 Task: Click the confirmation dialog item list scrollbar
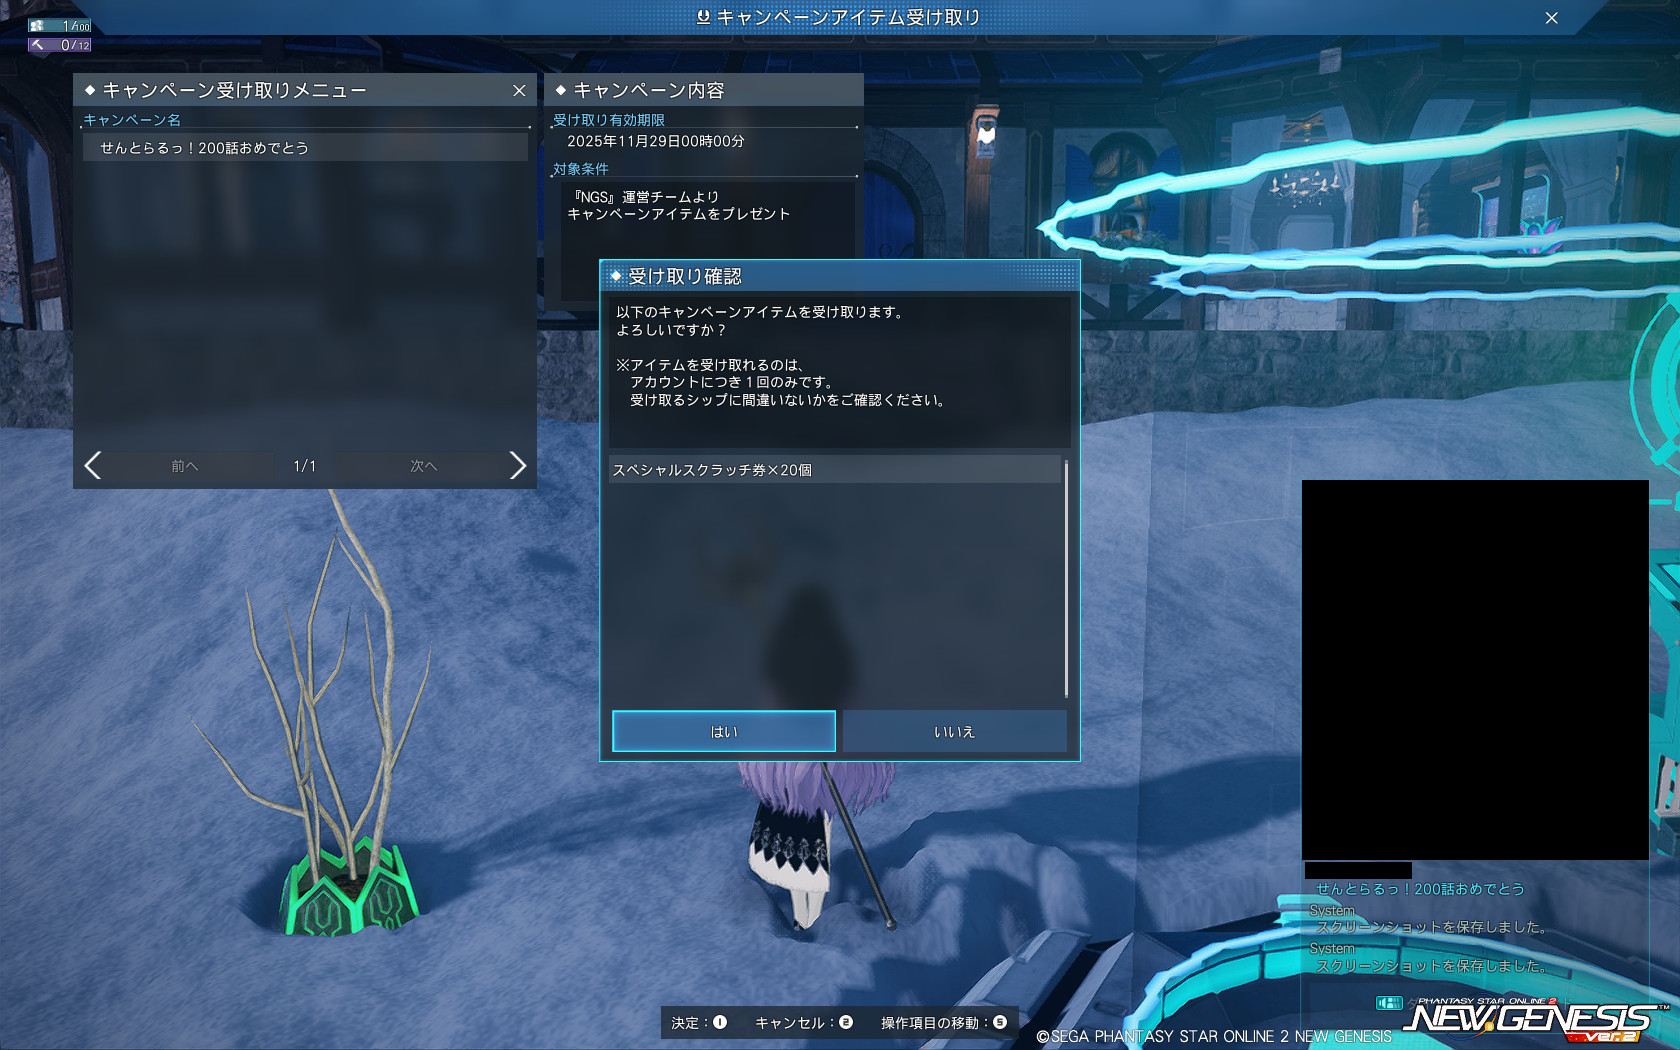click(x=1066, y=578)
